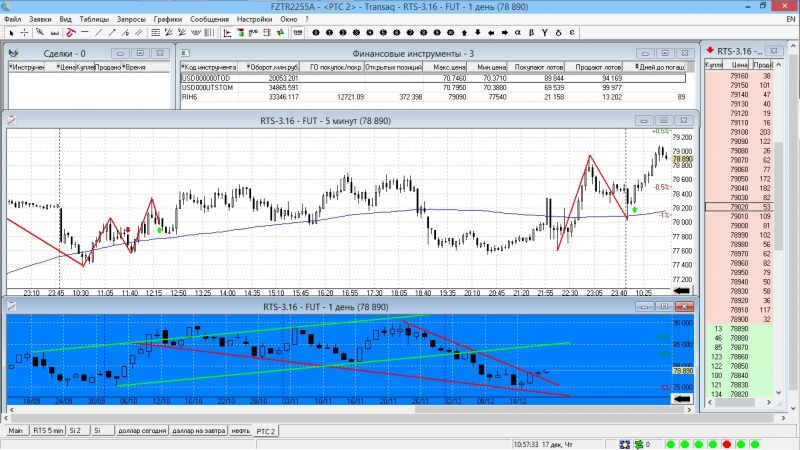This screenshot has height=450, width=800.
Task: Select the crosshair cursor tool
Action: [24, 33]
